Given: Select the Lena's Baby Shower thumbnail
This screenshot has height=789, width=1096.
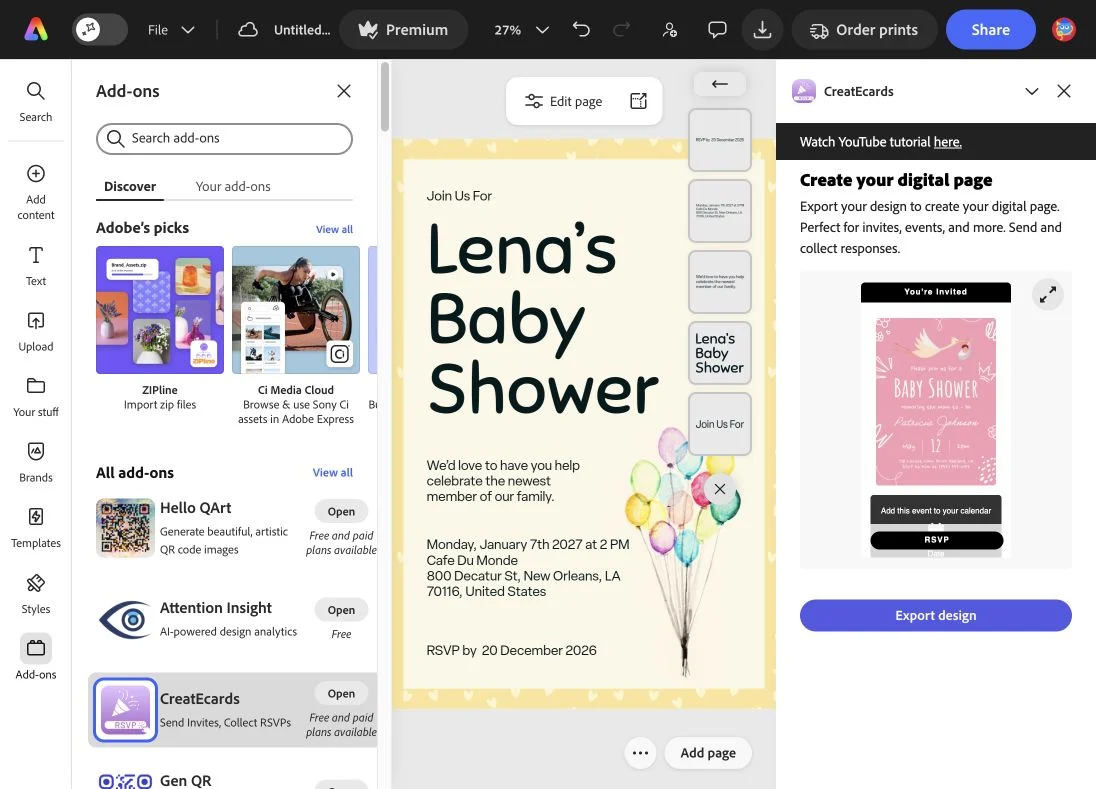Looking at the screenshot, I should click(719, 353).
